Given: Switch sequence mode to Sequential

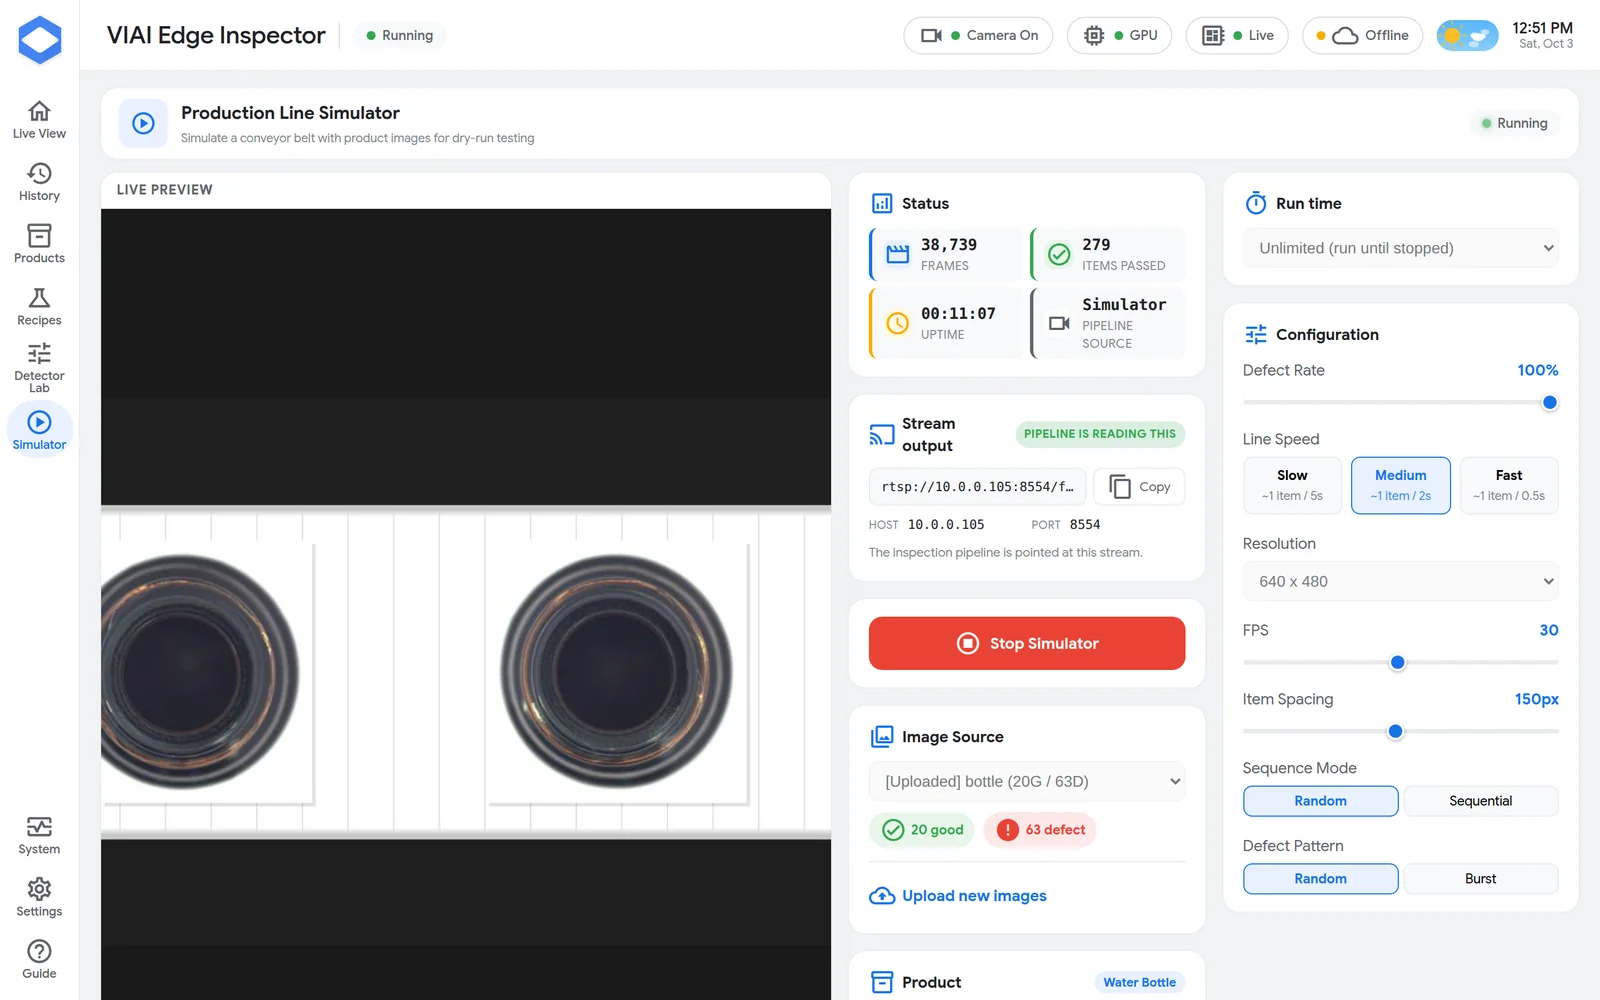Looking at the screenshot, I should (x=1480, y=801).
